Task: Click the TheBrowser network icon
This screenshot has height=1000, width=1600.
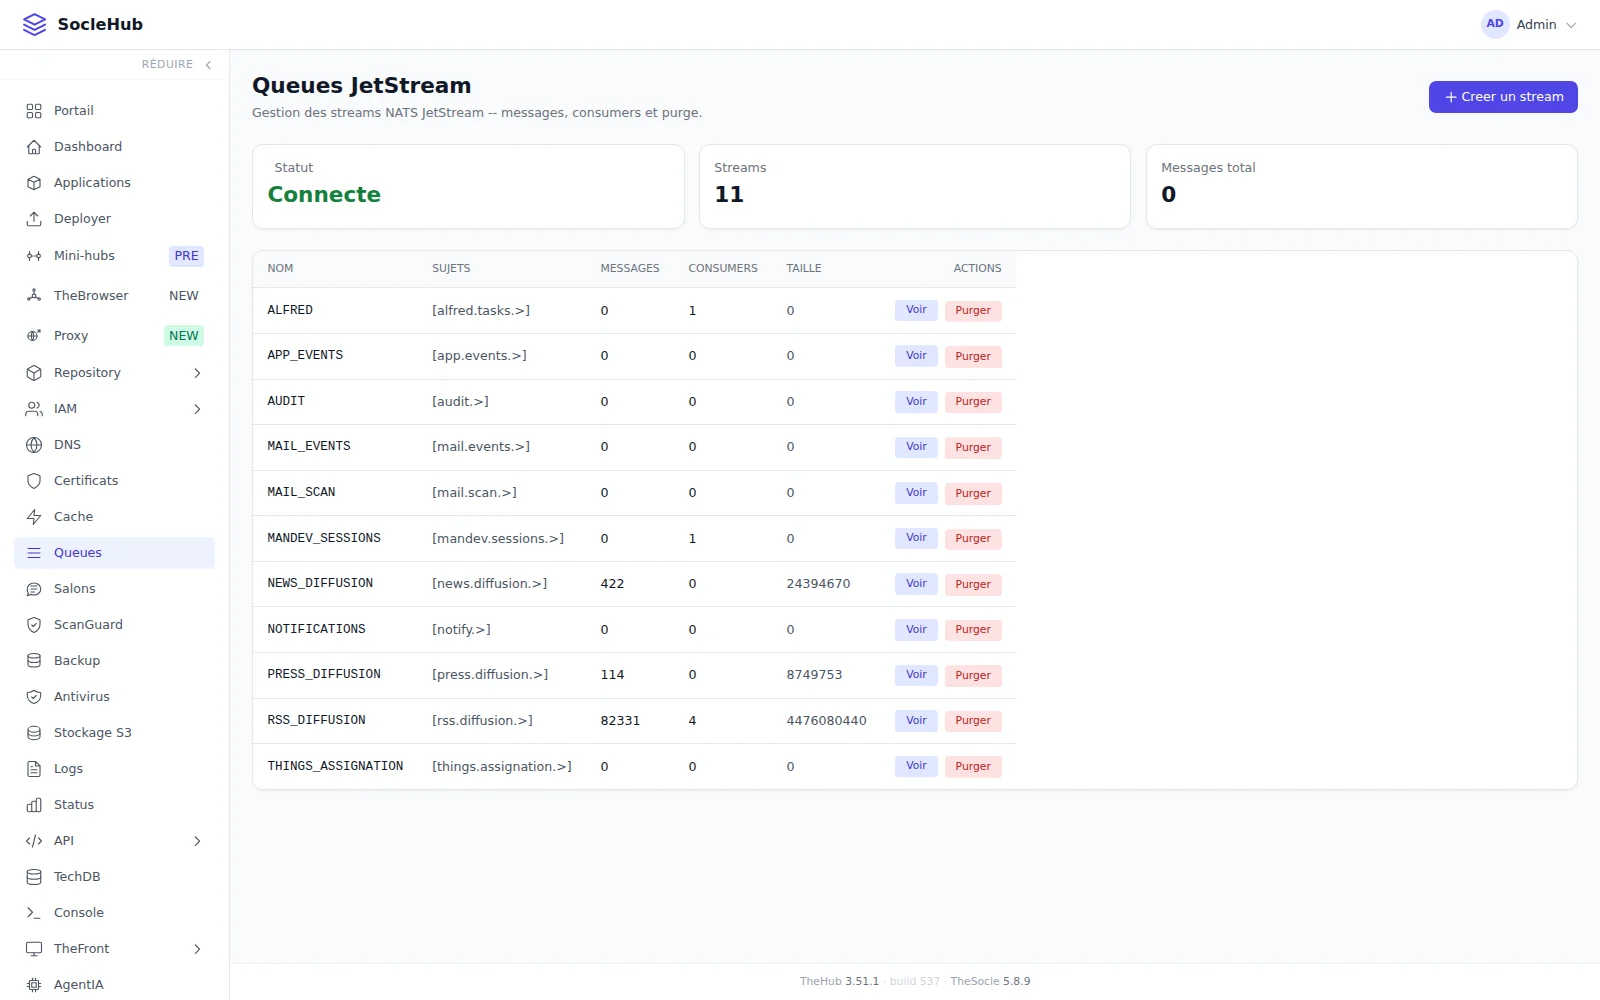Action: point(34,296)
